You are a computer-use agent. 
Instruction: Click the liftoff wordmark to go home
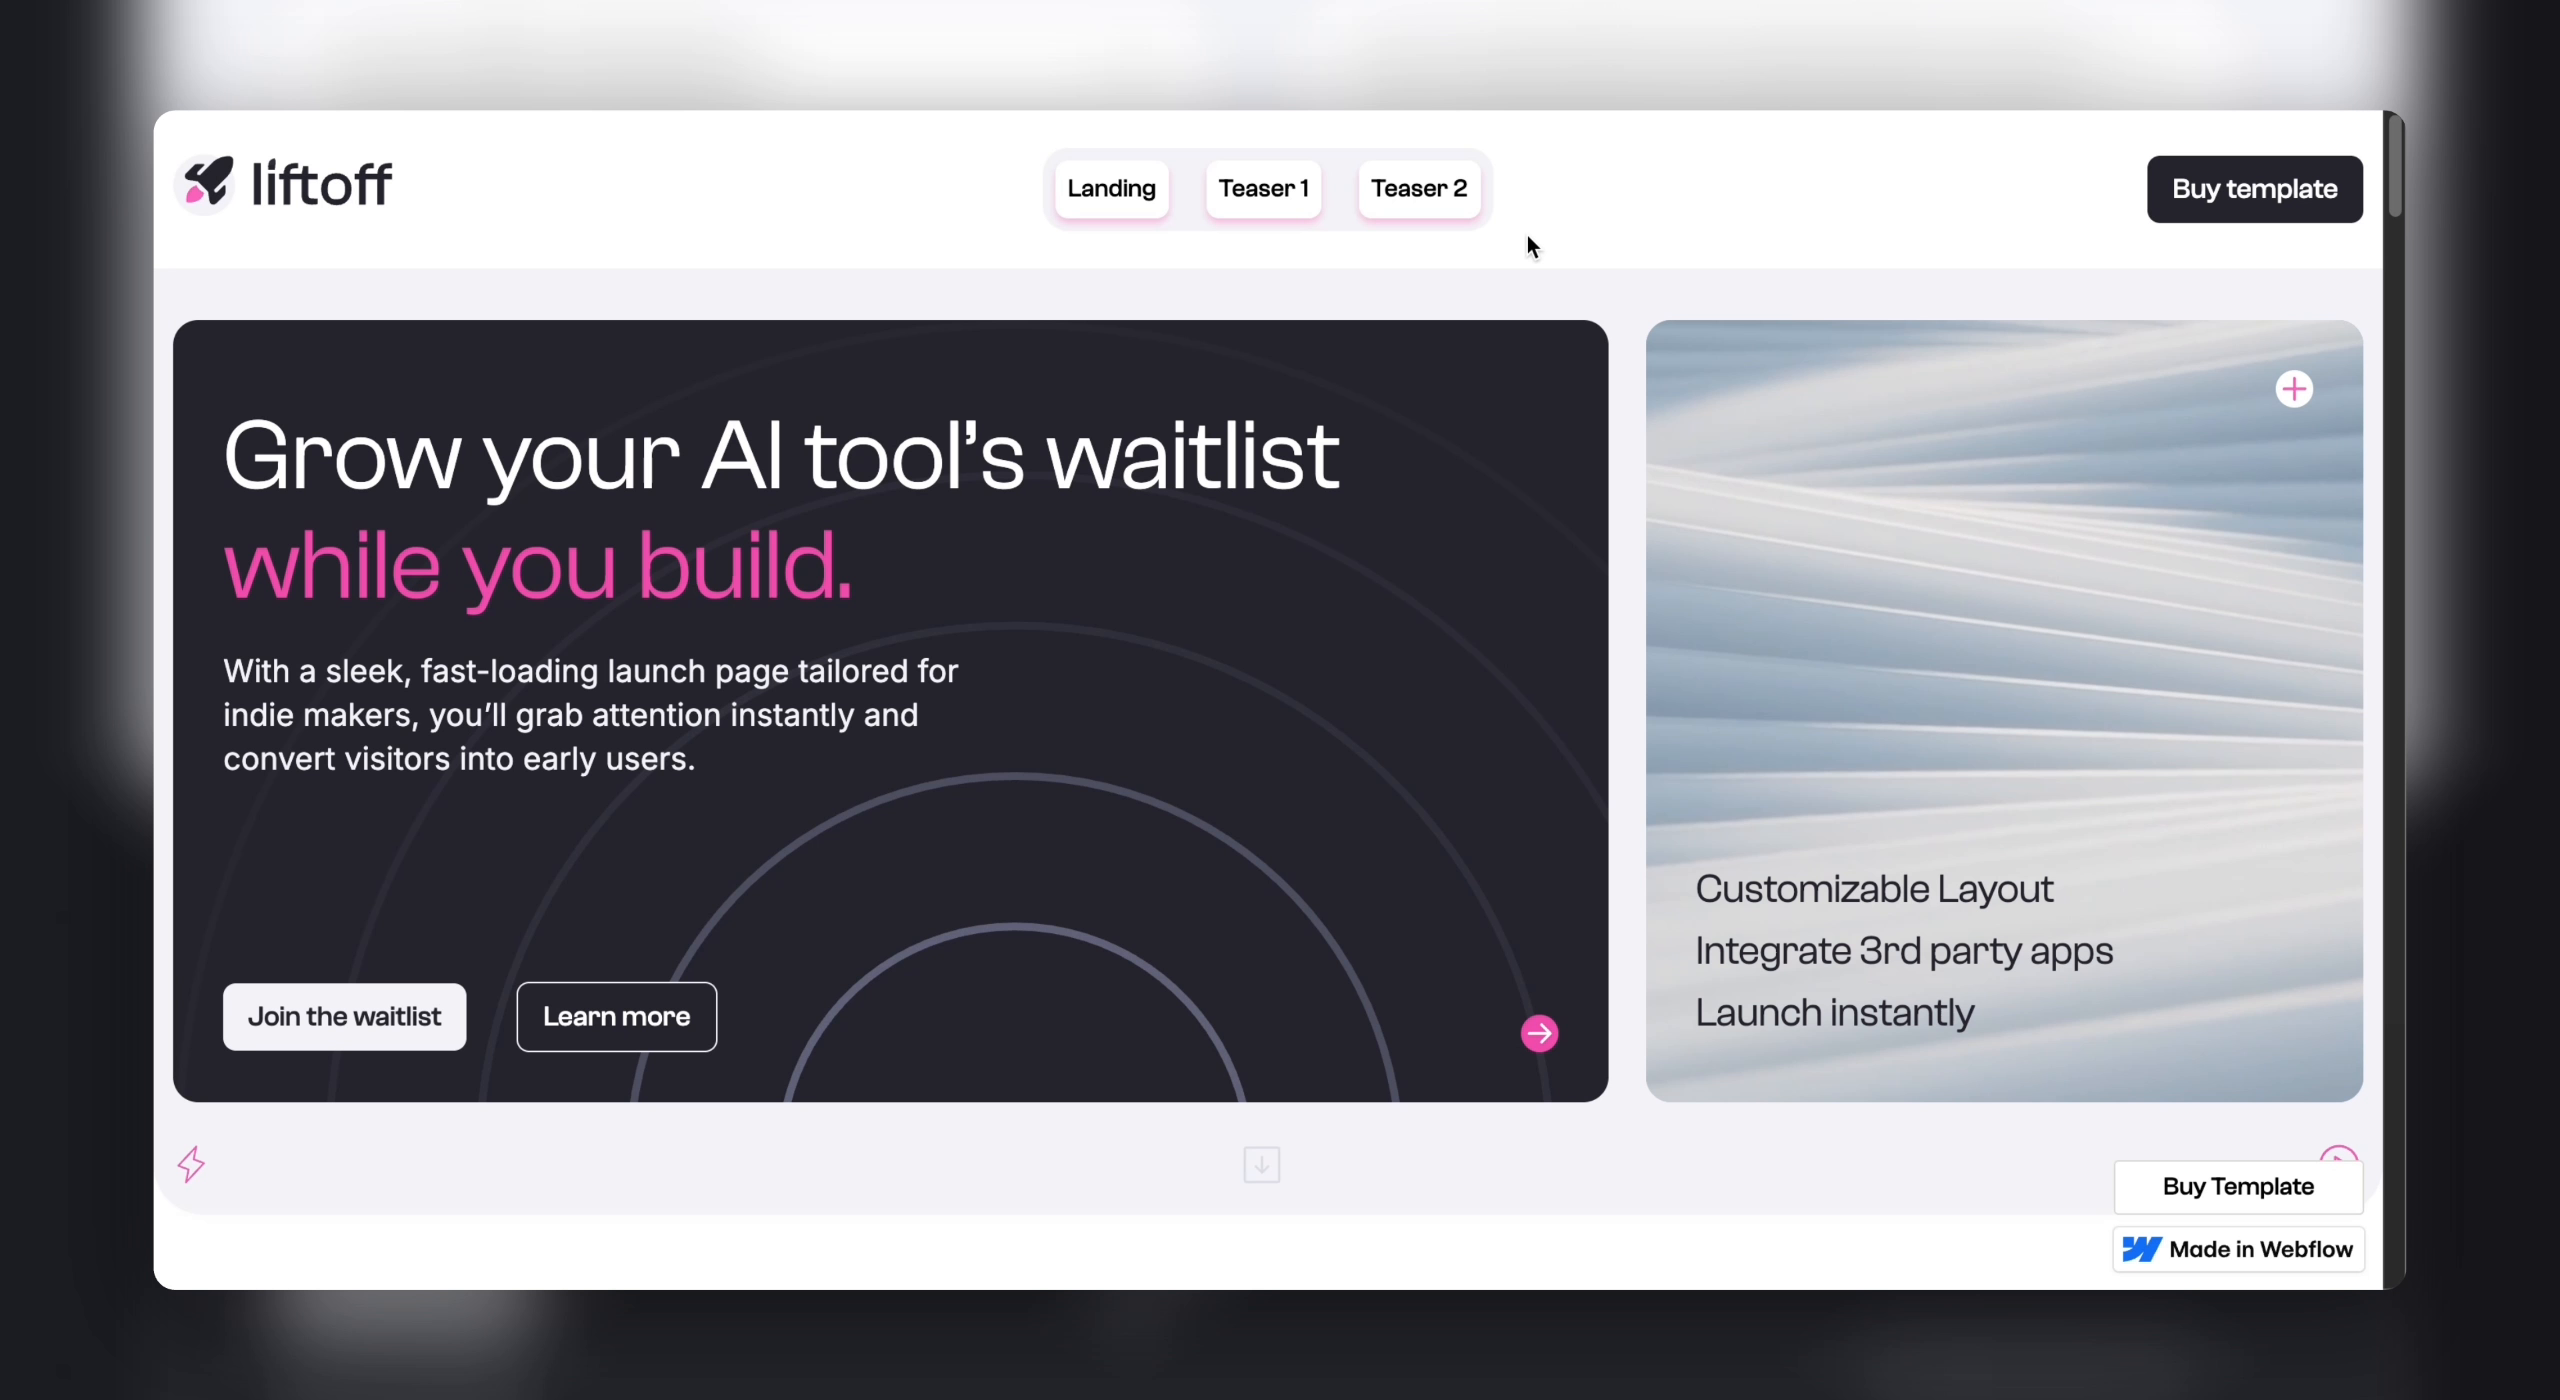(x=322, y=183)
